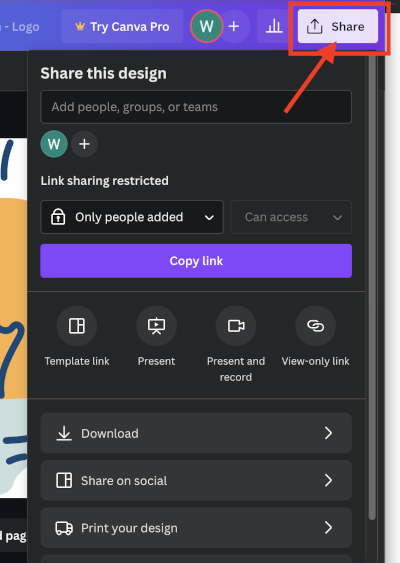Click the Share button
This screenshot has width=400, height=563.
pyautogui.click(x=338, y=26)
